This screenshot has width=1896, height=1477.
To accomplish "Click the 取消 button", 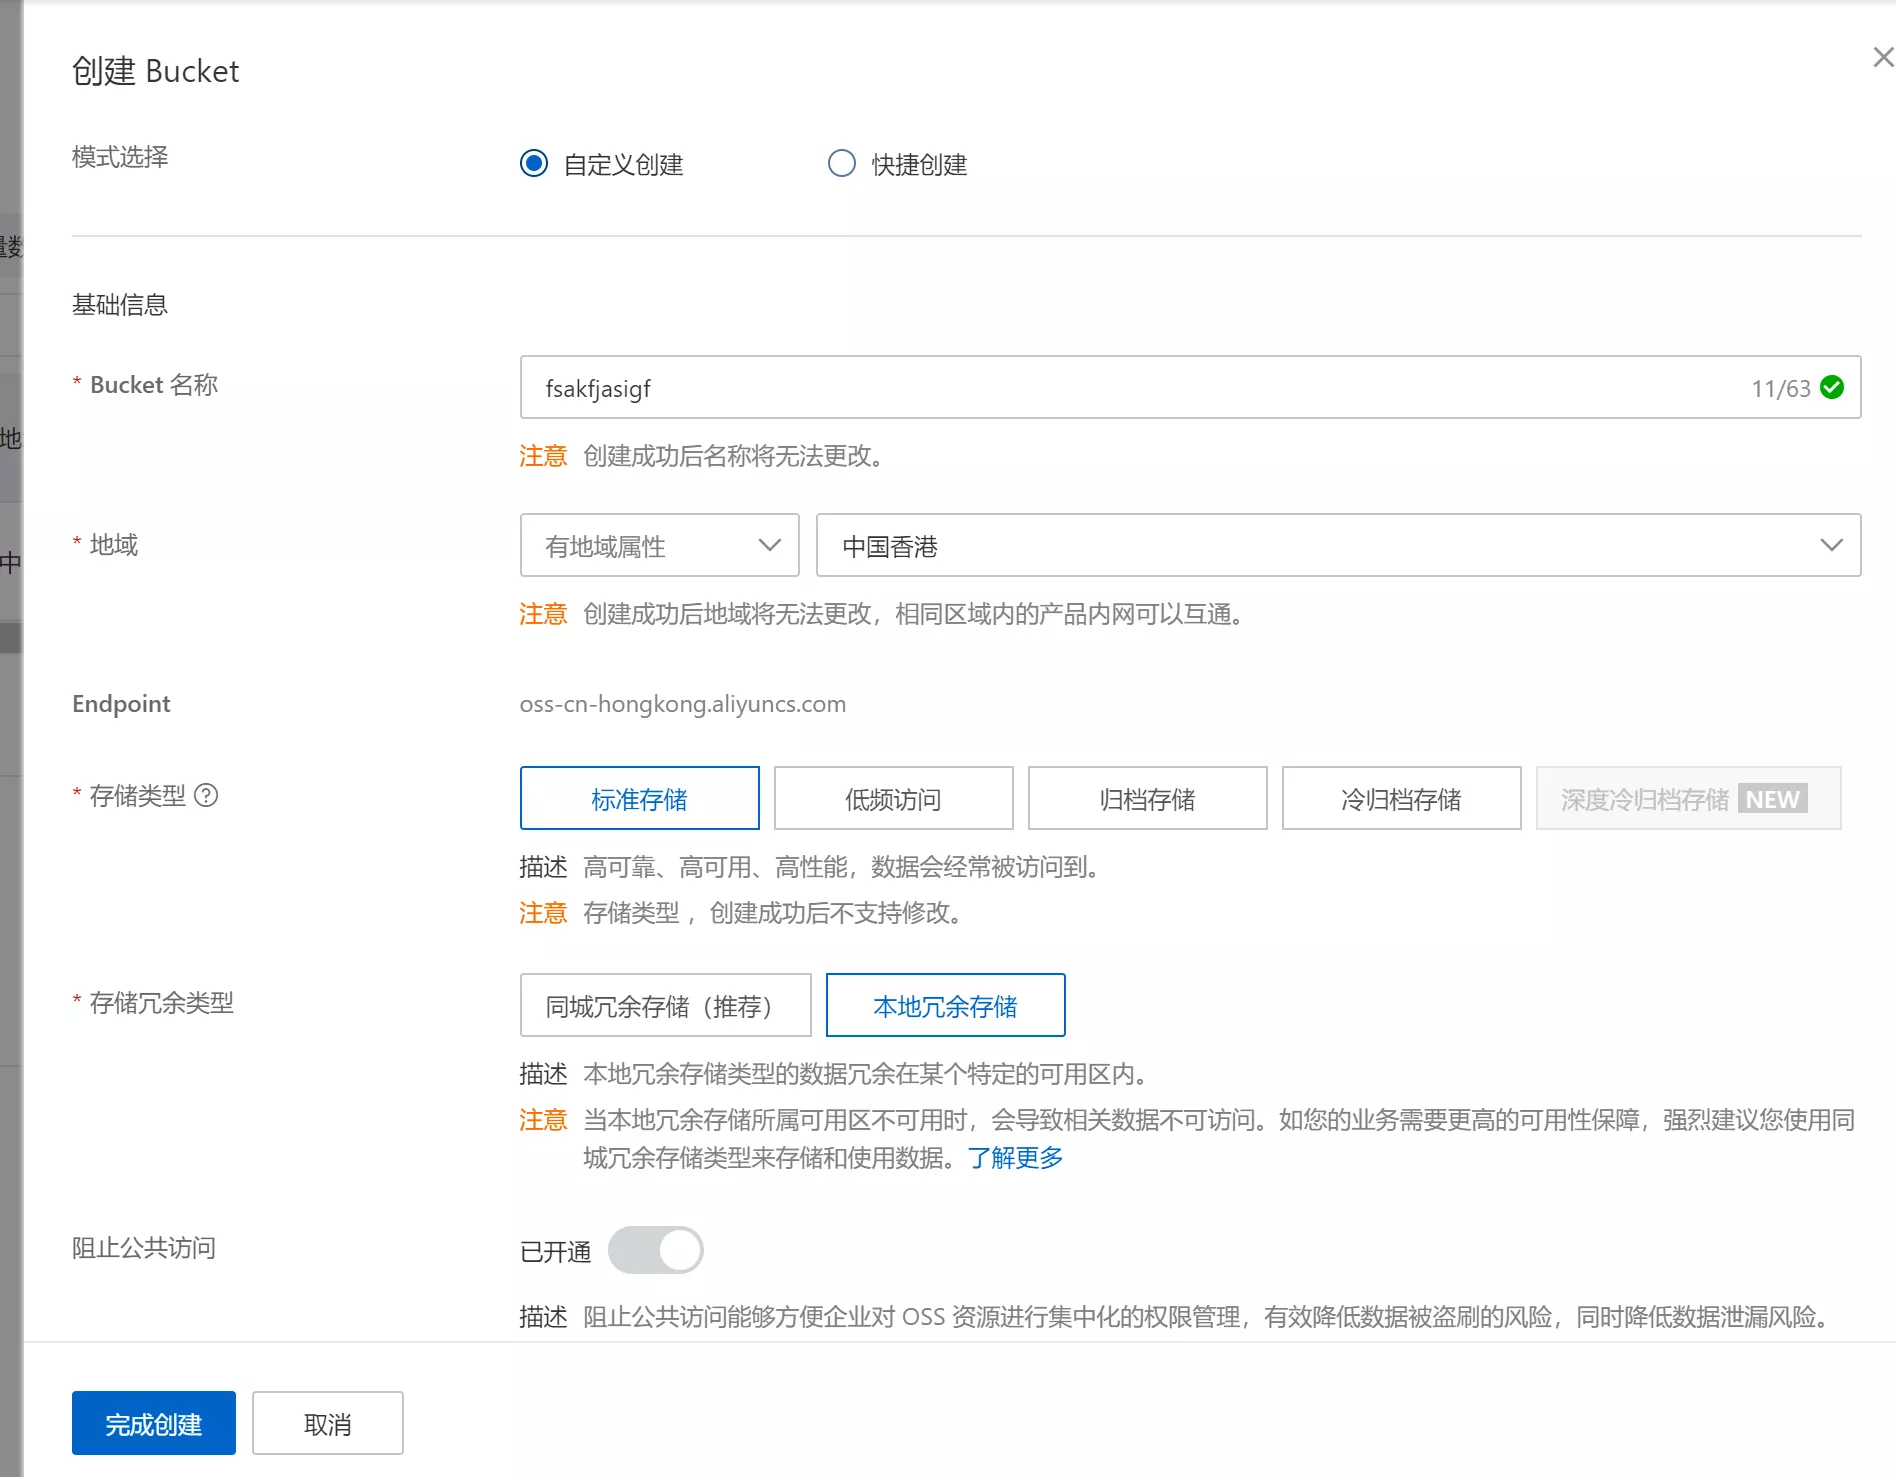I will pyautogui.click(x=327, y=1423).
